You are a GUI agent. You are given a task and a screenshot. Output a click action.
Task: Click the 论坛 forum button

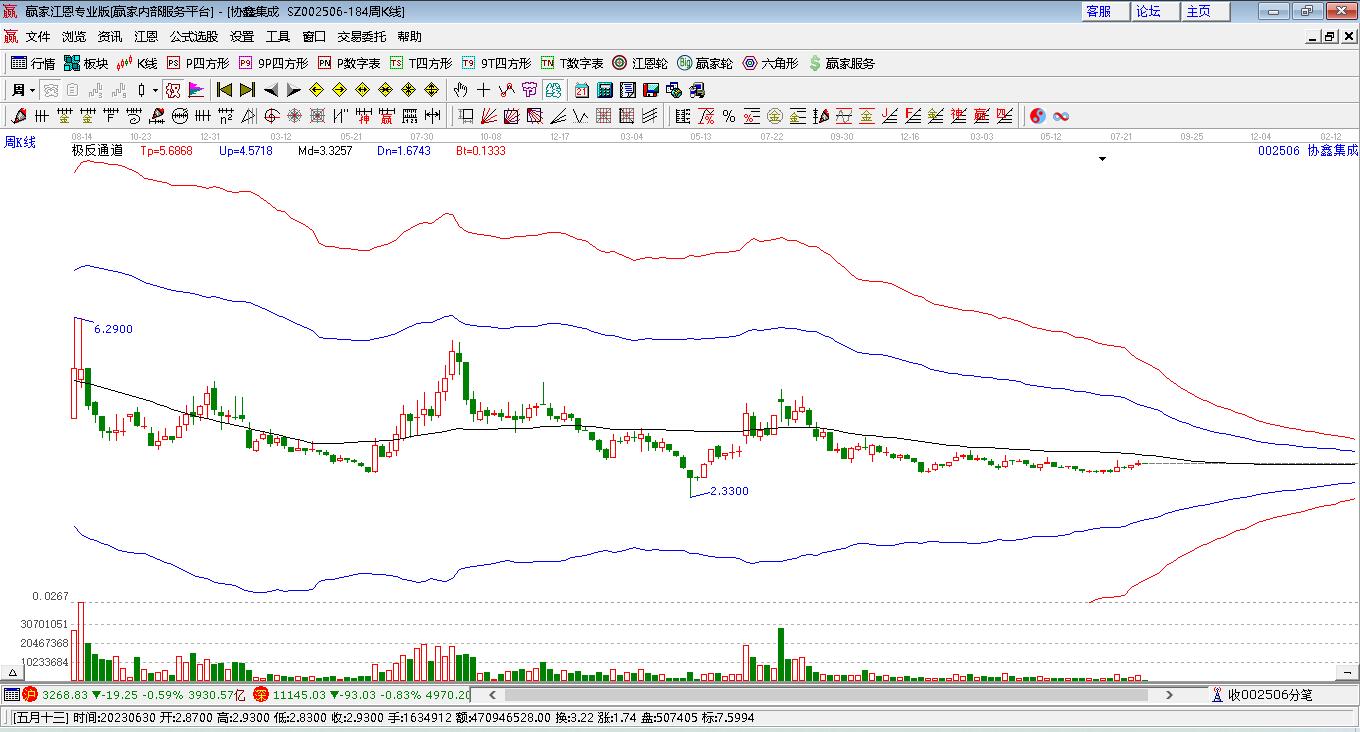coord(1148,11)
